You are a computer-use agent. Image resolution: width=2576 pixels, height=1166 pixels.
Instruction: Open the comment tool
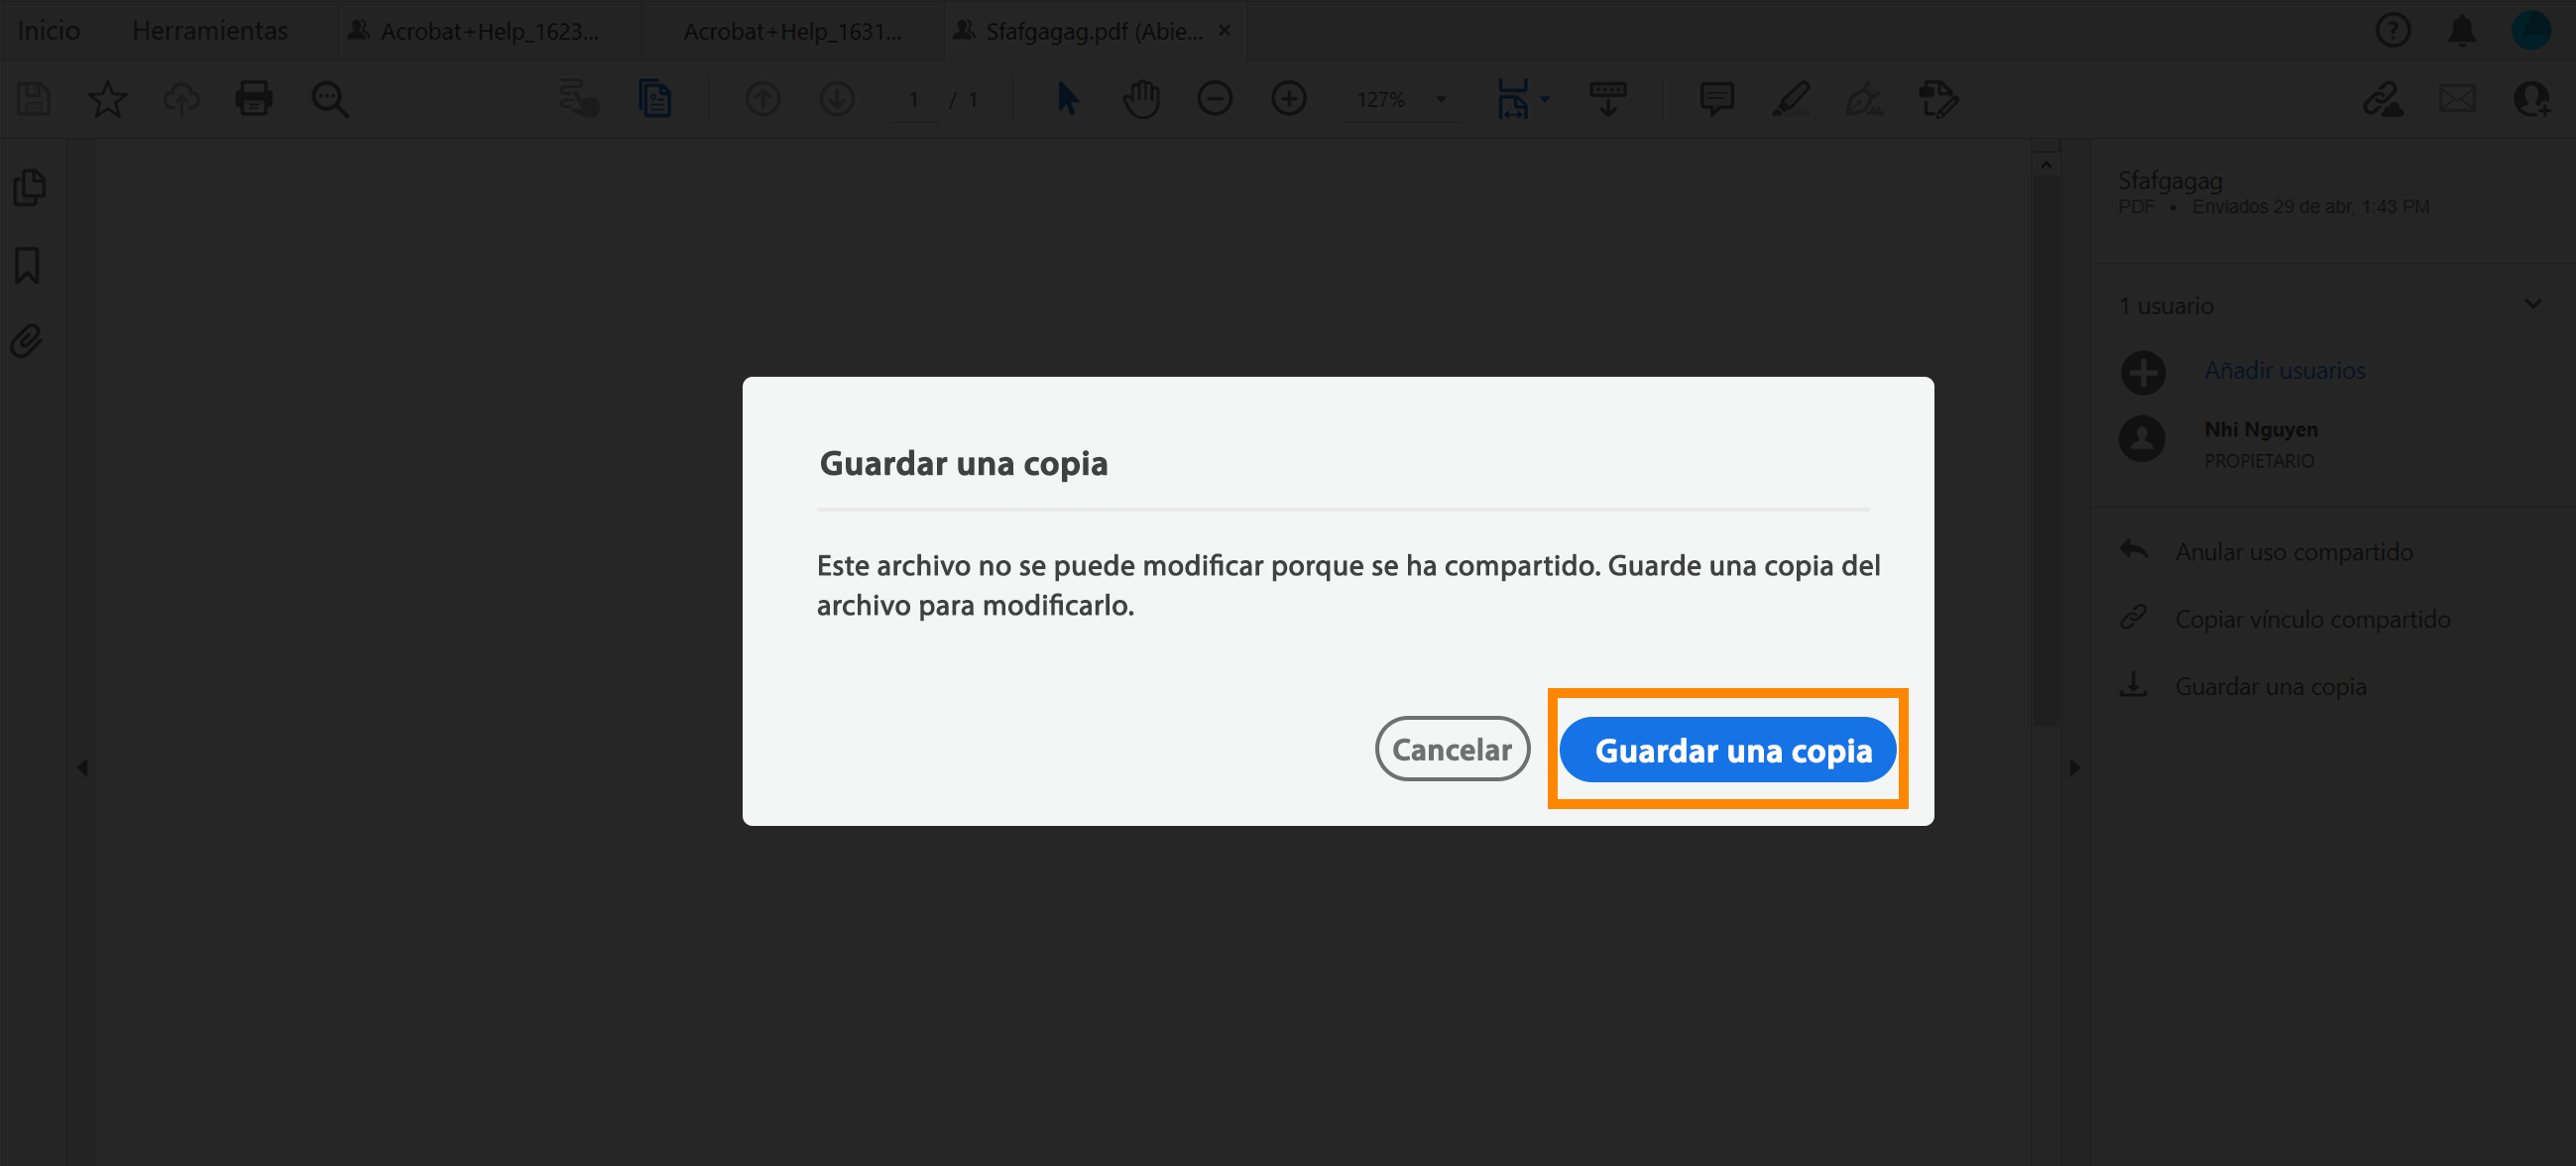[1716, 99]
